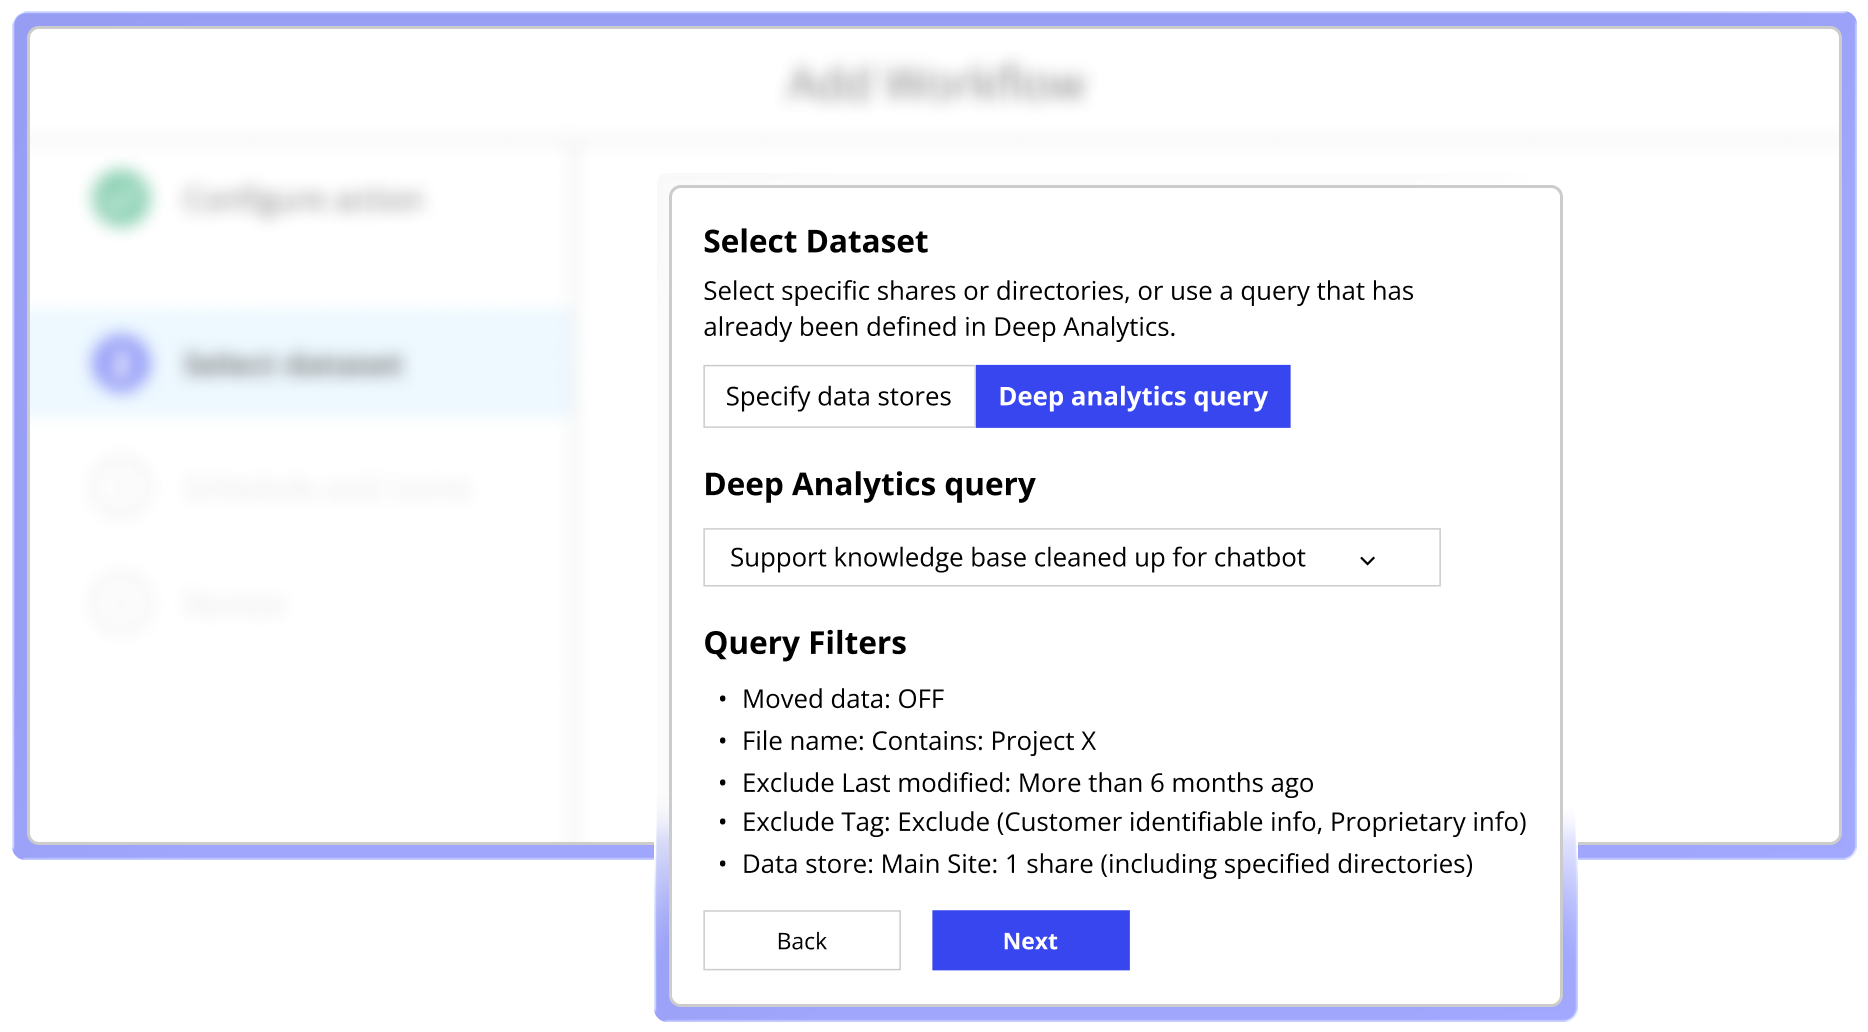This screenshot has width=1868, height=1032.
Task: Open the final Review step label
Action: tap(236, 604)
